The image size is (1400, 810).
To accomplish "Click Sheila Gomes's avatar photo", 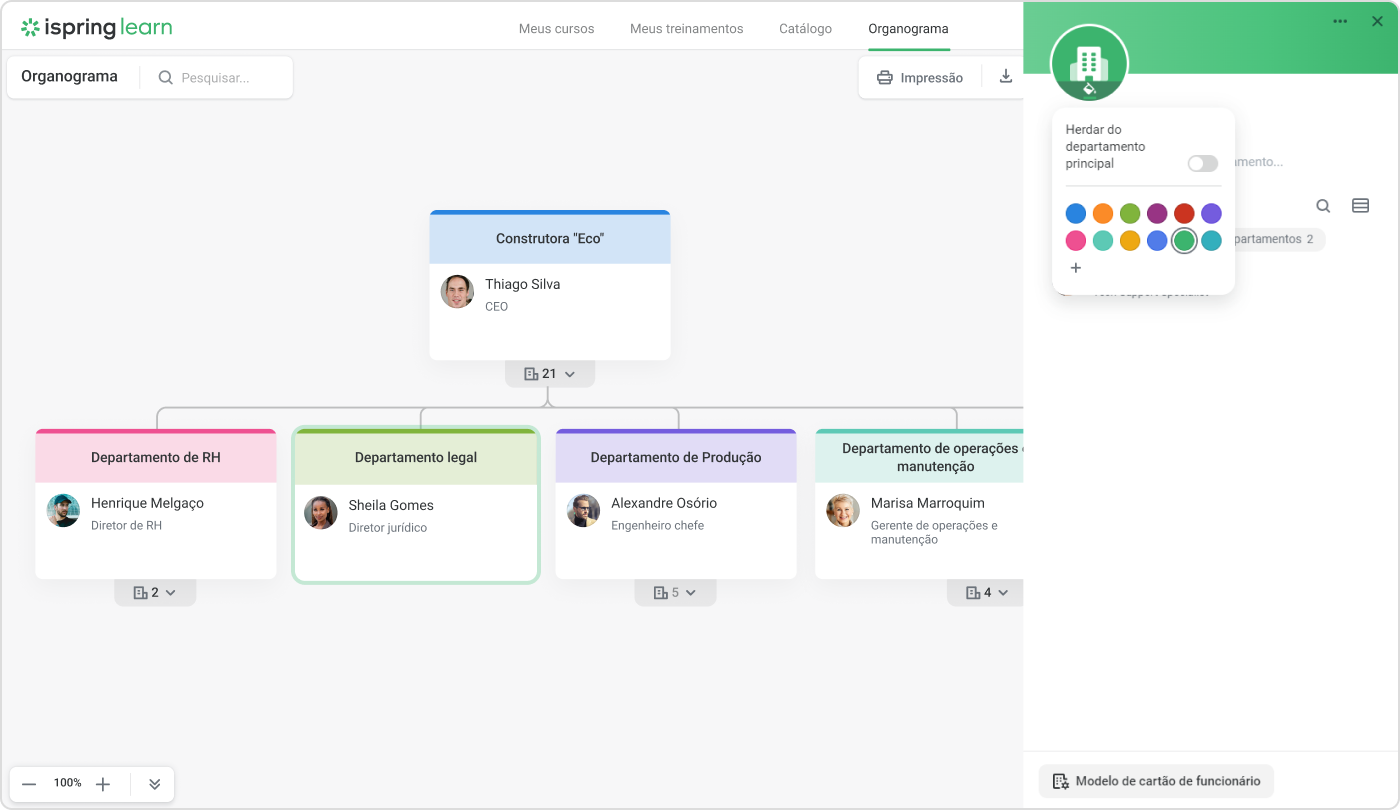I will tap(321, 512).
